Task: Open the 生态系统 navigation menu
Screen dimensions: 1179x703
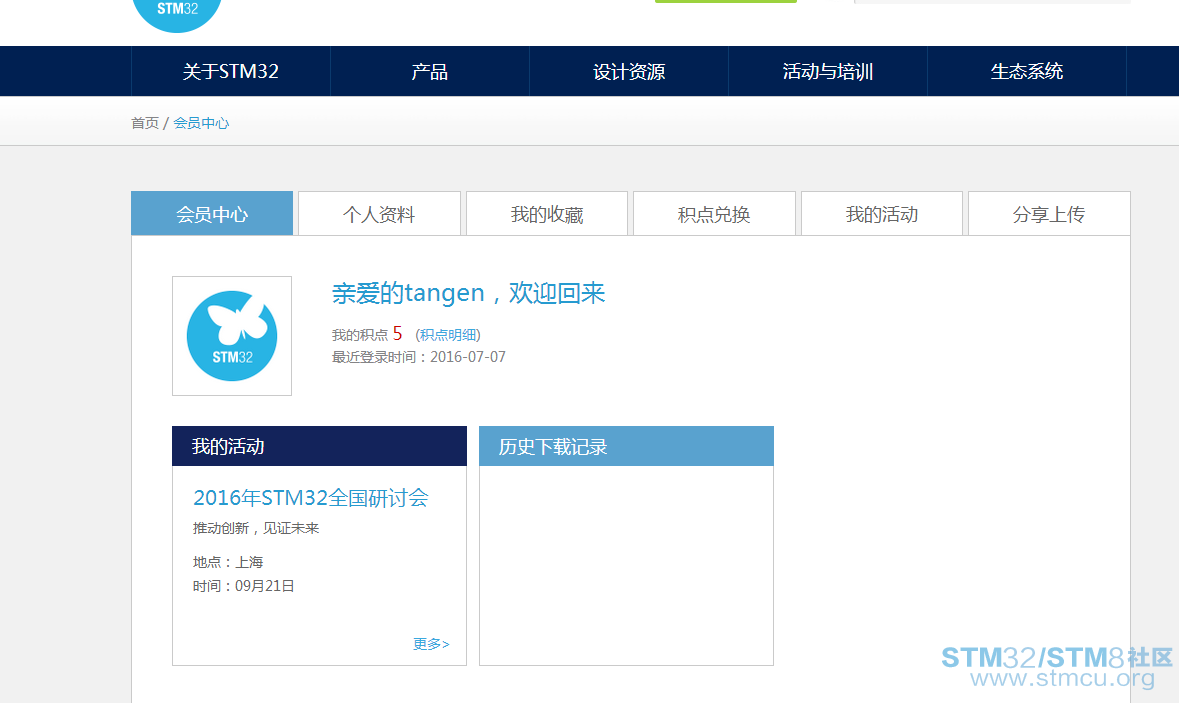Action: (x=1026, y=71)
